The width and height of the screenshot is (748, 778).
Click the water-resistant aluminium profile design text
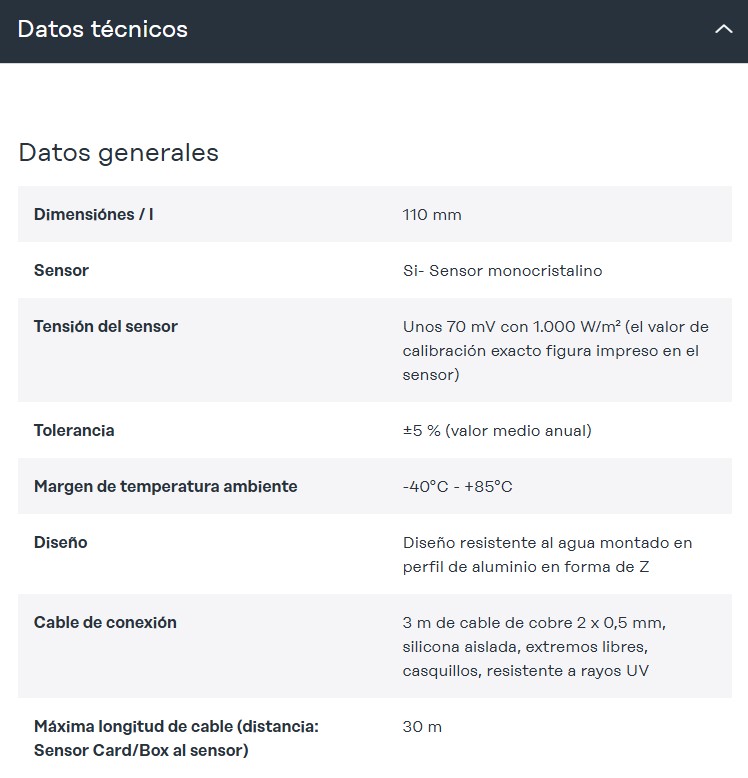click(x=547, y=555)
